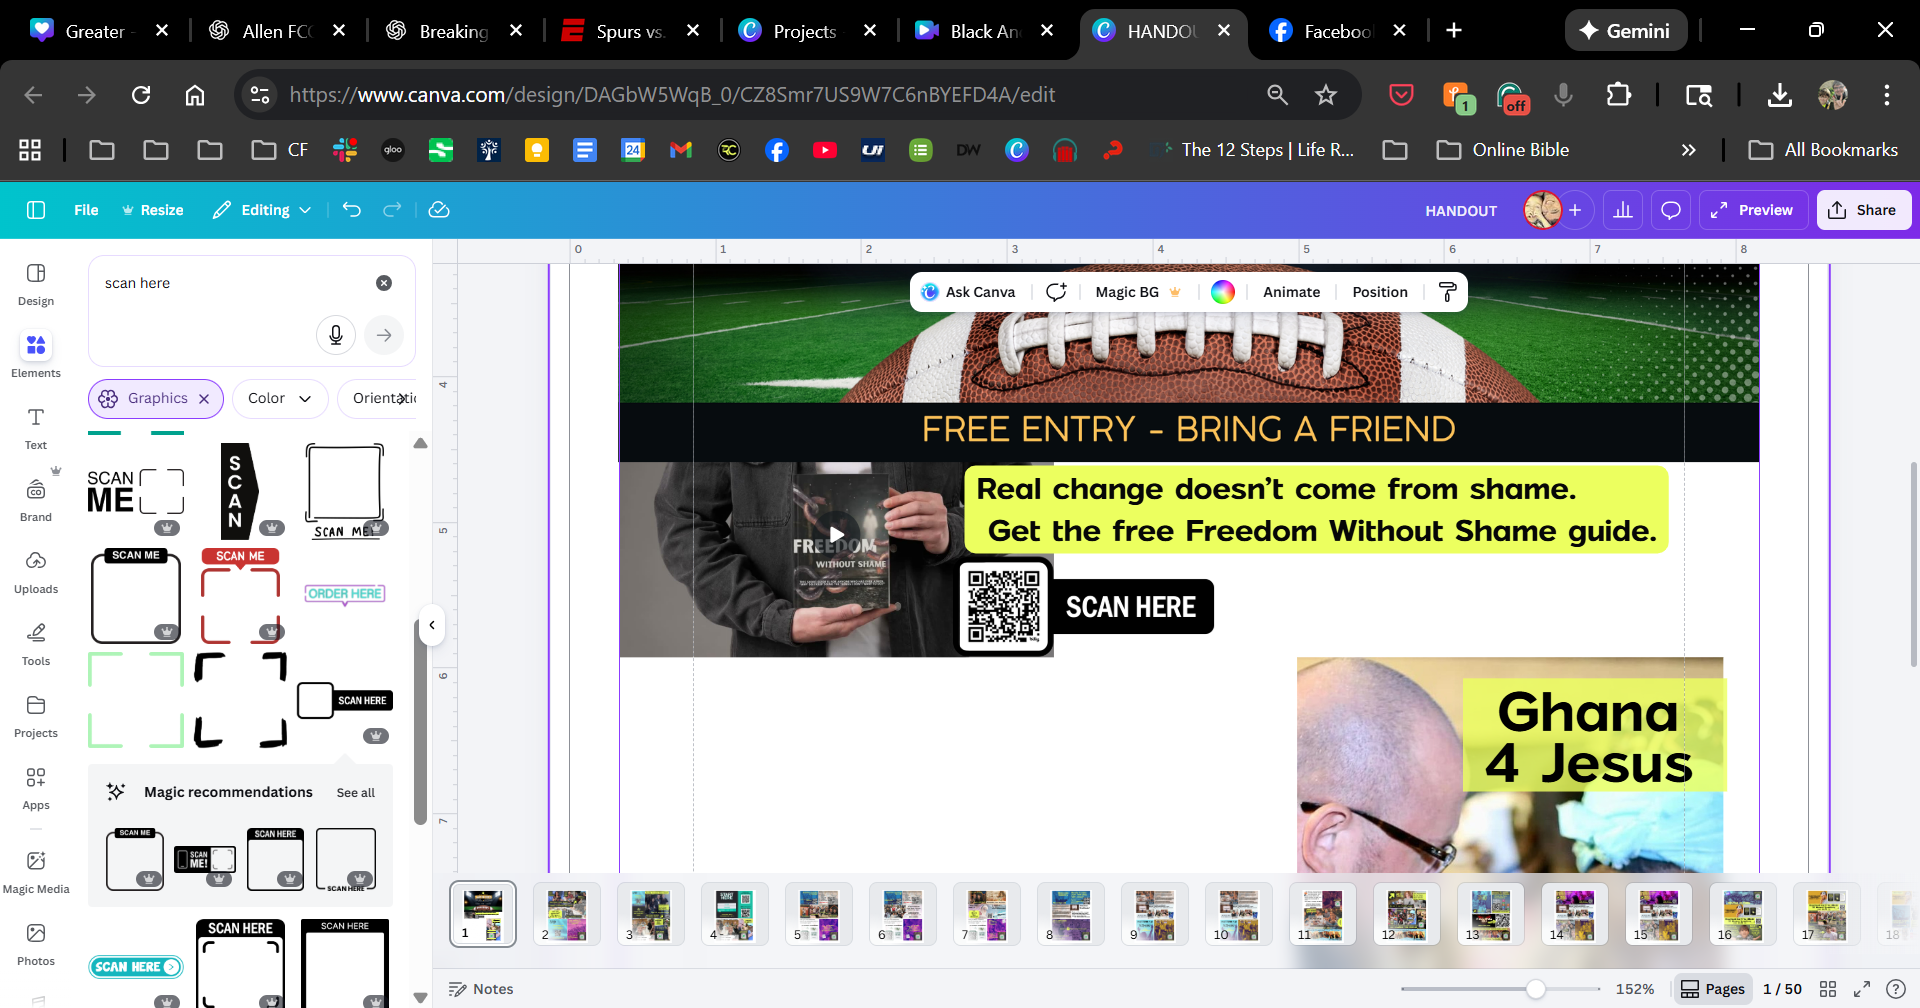Click the comments speech bubble icon
Image resolution: width=1920 pixels, height=1008 pixels.
click(1670, 210)
